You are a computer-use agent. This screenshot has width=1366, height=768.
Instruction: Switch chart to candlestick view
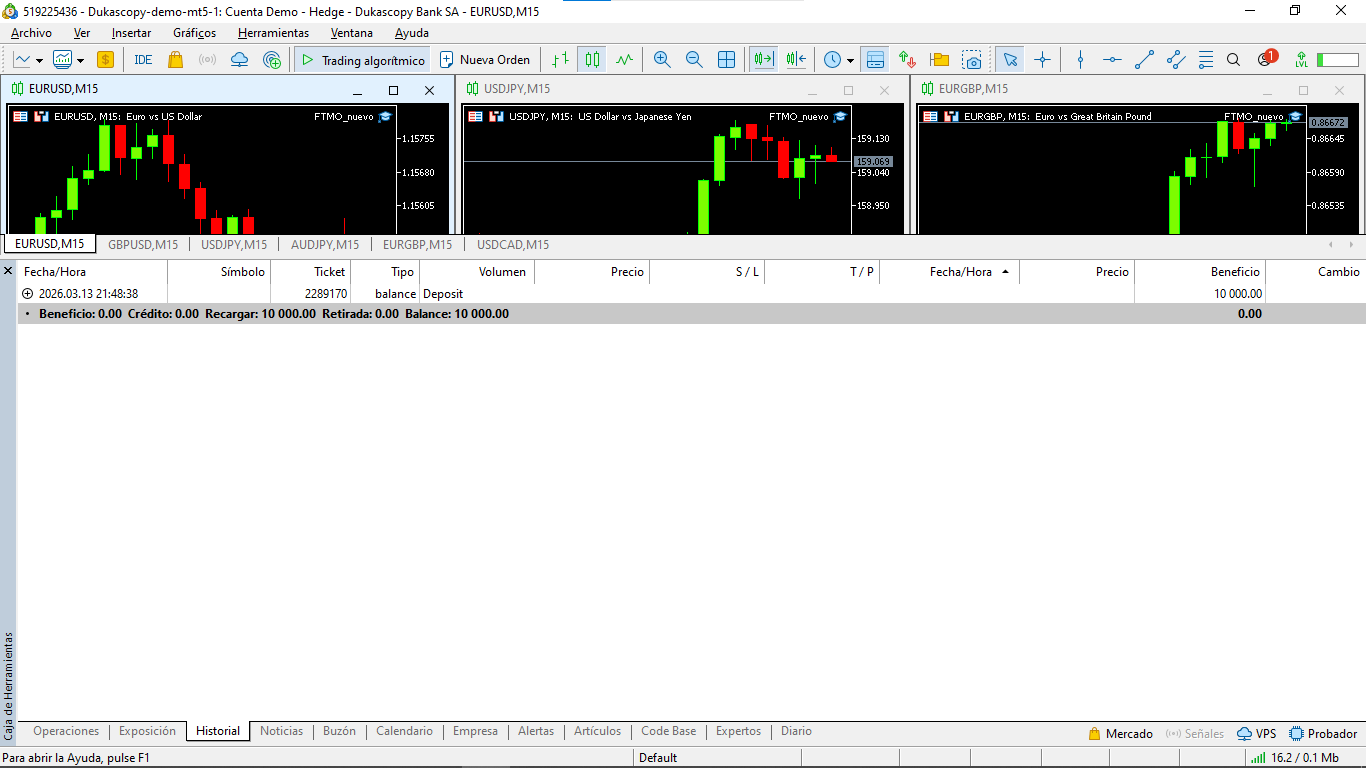(x=593, y=60)
